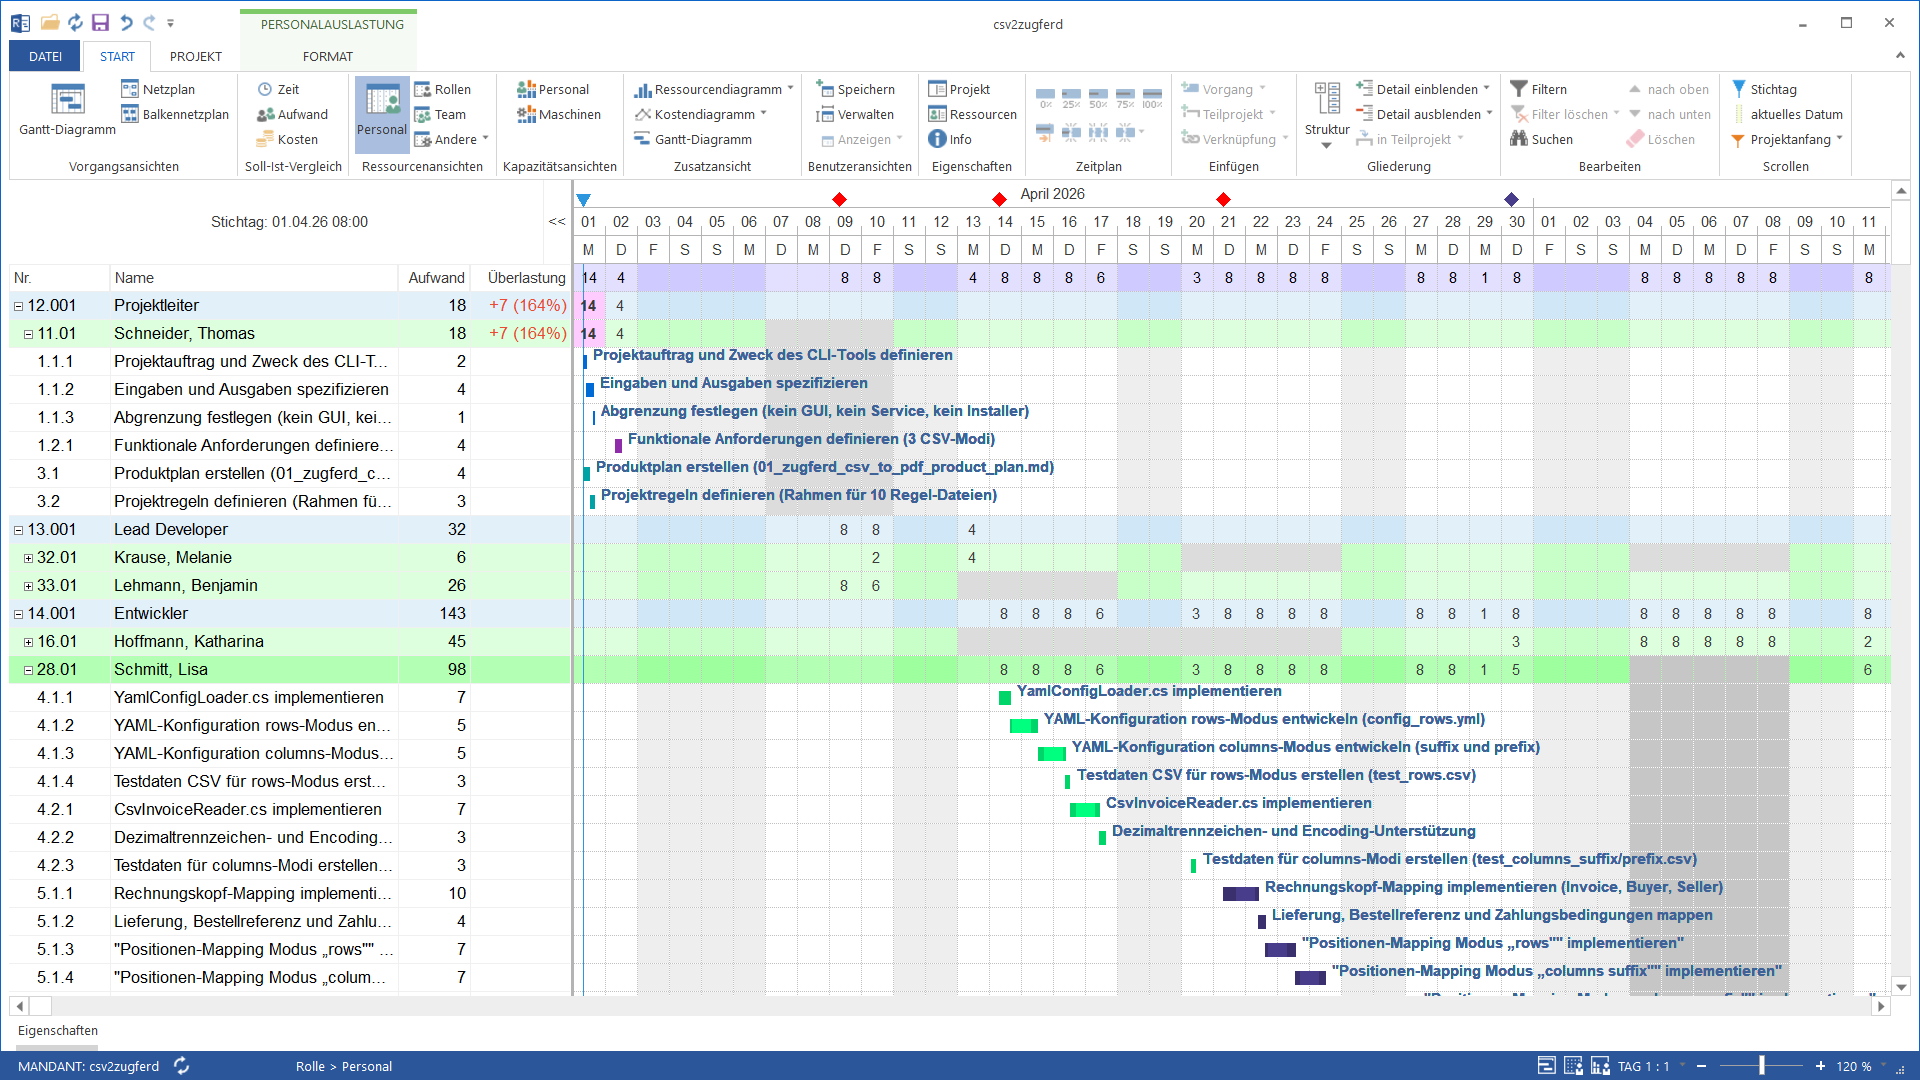
Task: Search with the Suchen binoculars
Action: [1541, 139]
